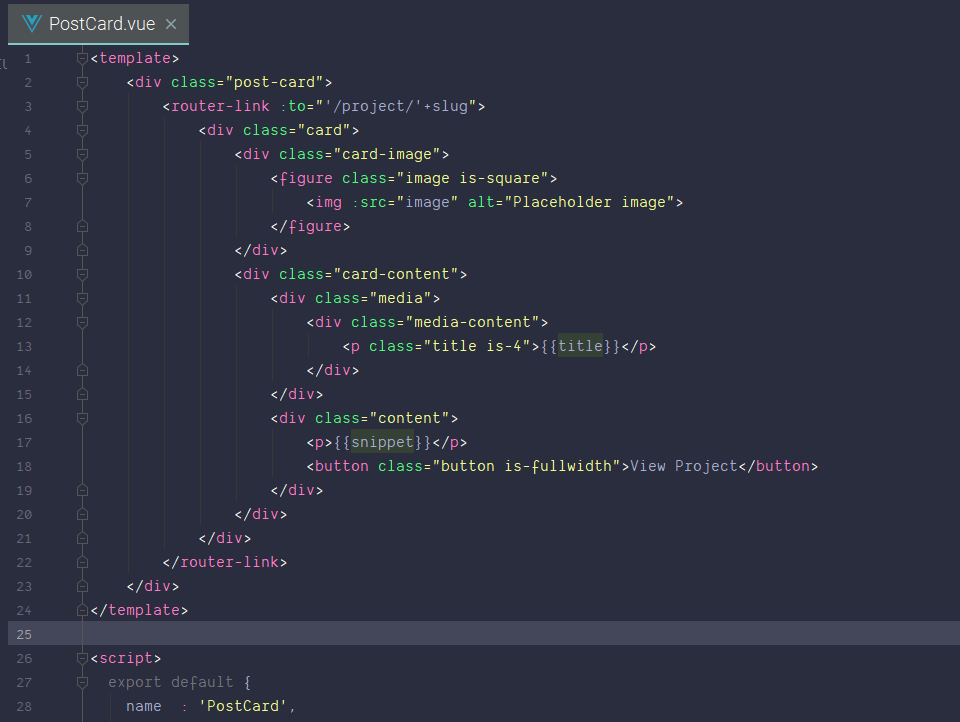
Task: Click the {{title}} interpolation variable
Action: (581, 346)
